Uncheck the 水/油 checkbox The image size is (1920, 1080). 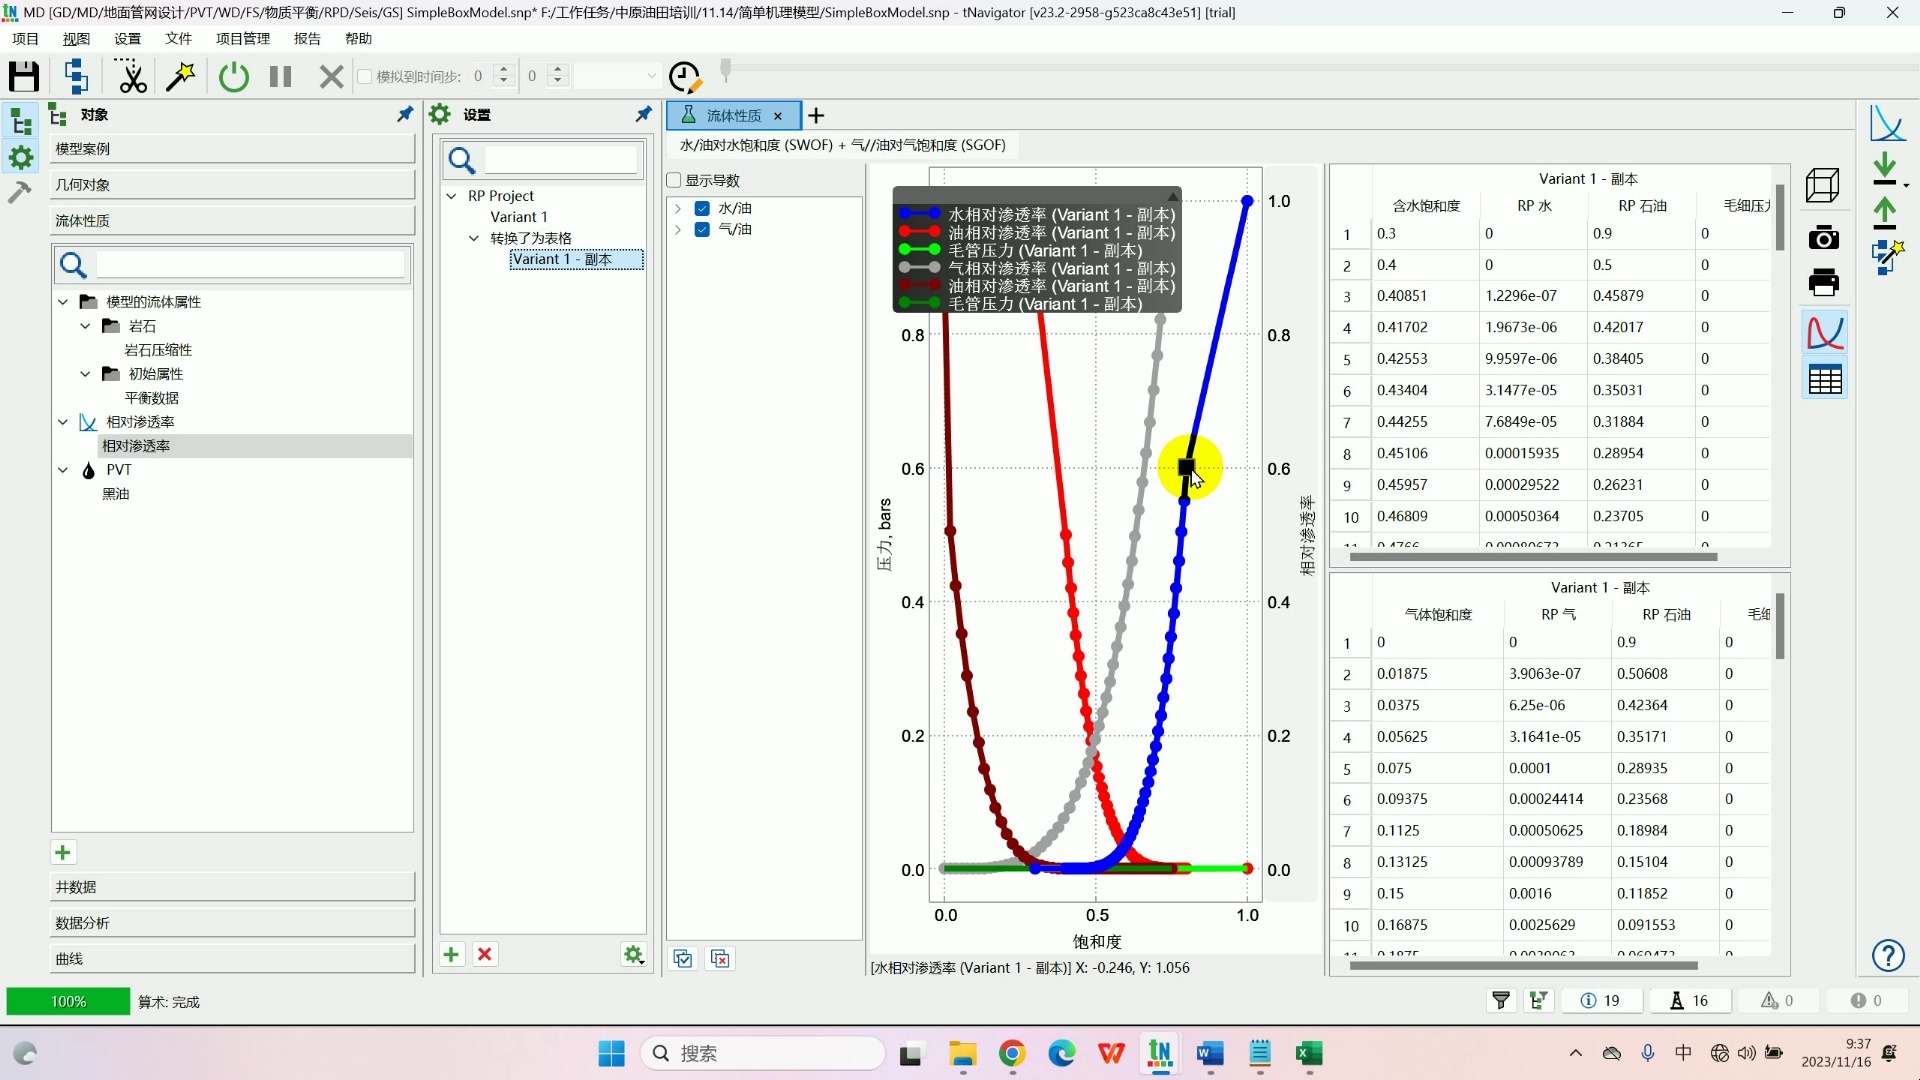(x=702, y=208)
